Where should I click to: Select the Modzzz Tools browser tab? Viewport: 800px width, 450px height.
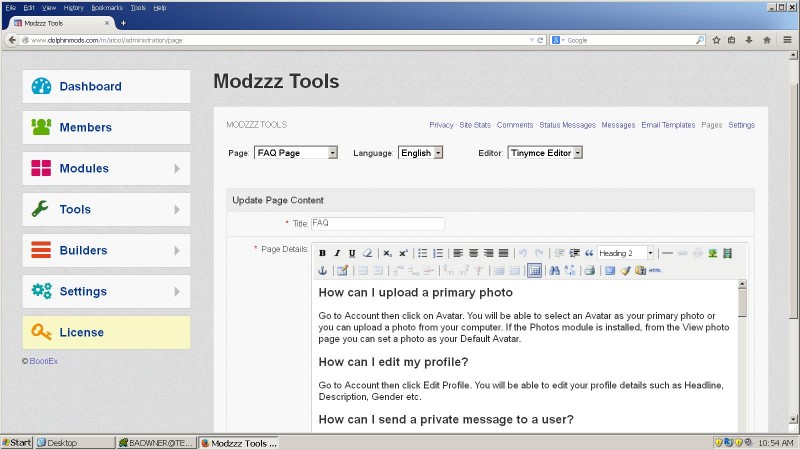pyautogui.click(x=61, y=23)
